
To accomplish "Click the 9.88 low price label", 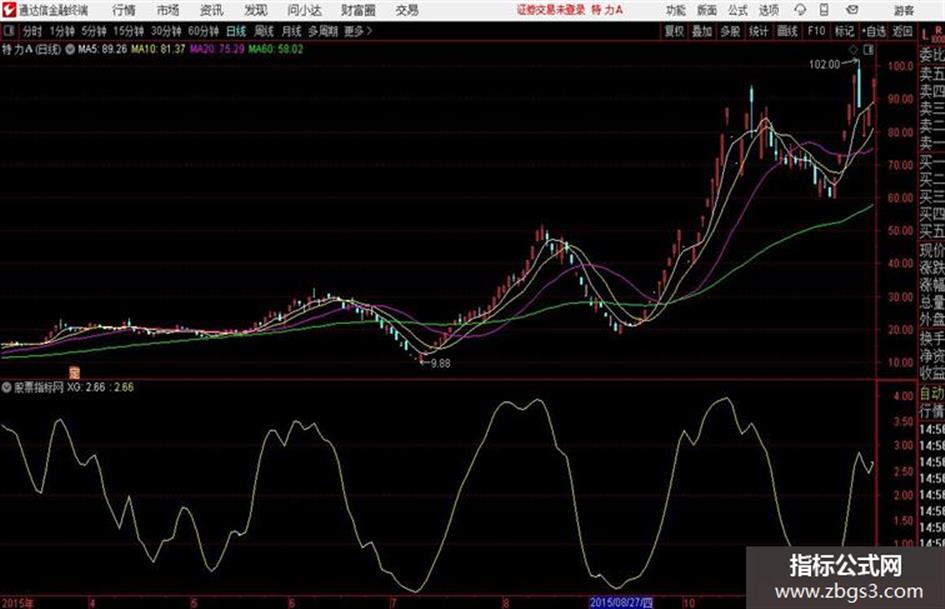I will click(x=441, y=363).
